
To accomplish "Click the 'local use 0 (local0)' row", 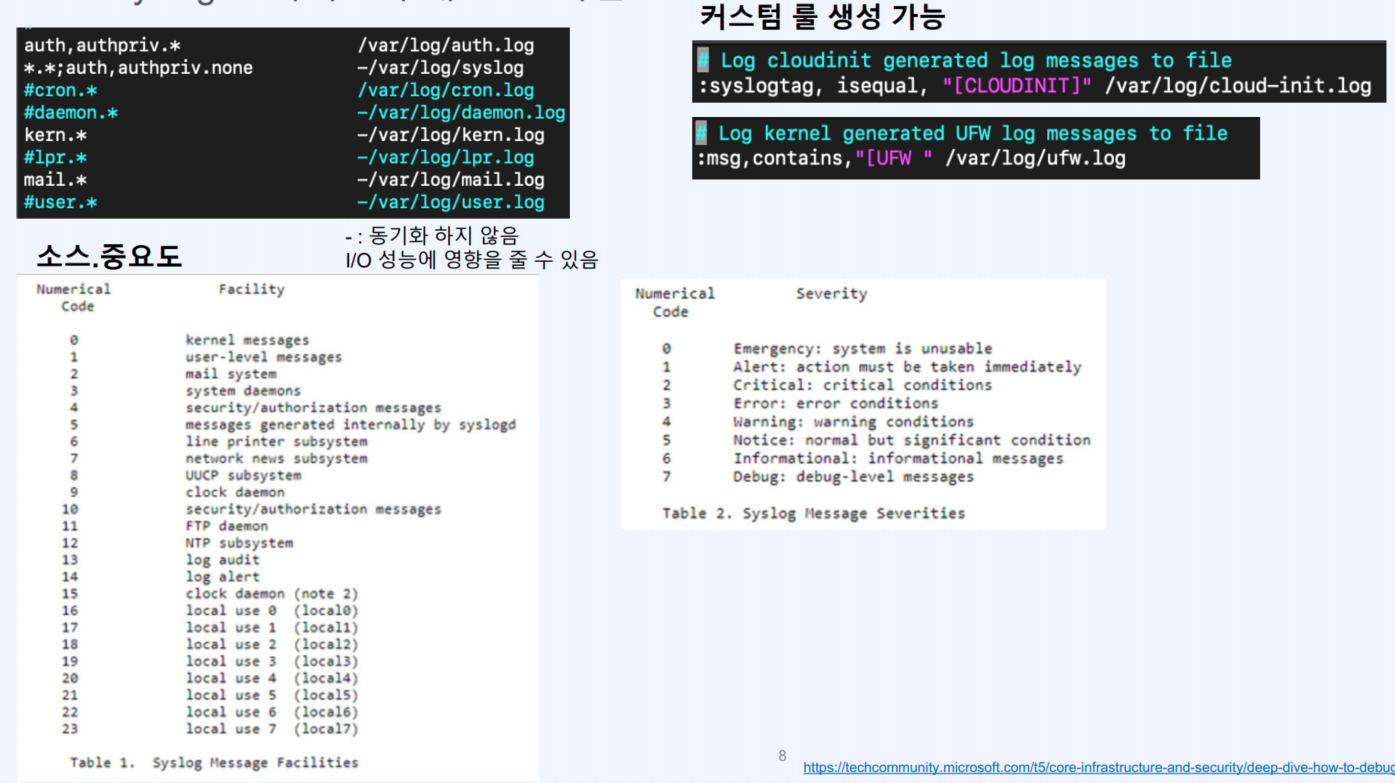I will tap(272, 611).
